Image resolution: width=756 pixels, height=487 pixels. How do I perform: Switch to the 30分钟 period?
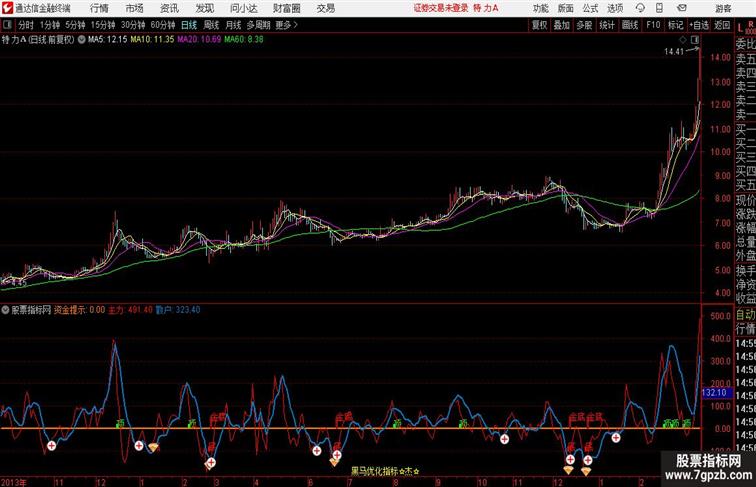click(133, 25)
